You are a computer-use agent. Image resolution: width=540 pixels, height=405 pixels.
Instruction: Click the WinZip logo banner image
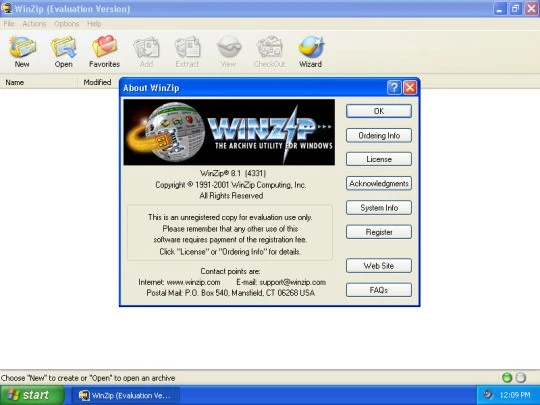point(229,132)
